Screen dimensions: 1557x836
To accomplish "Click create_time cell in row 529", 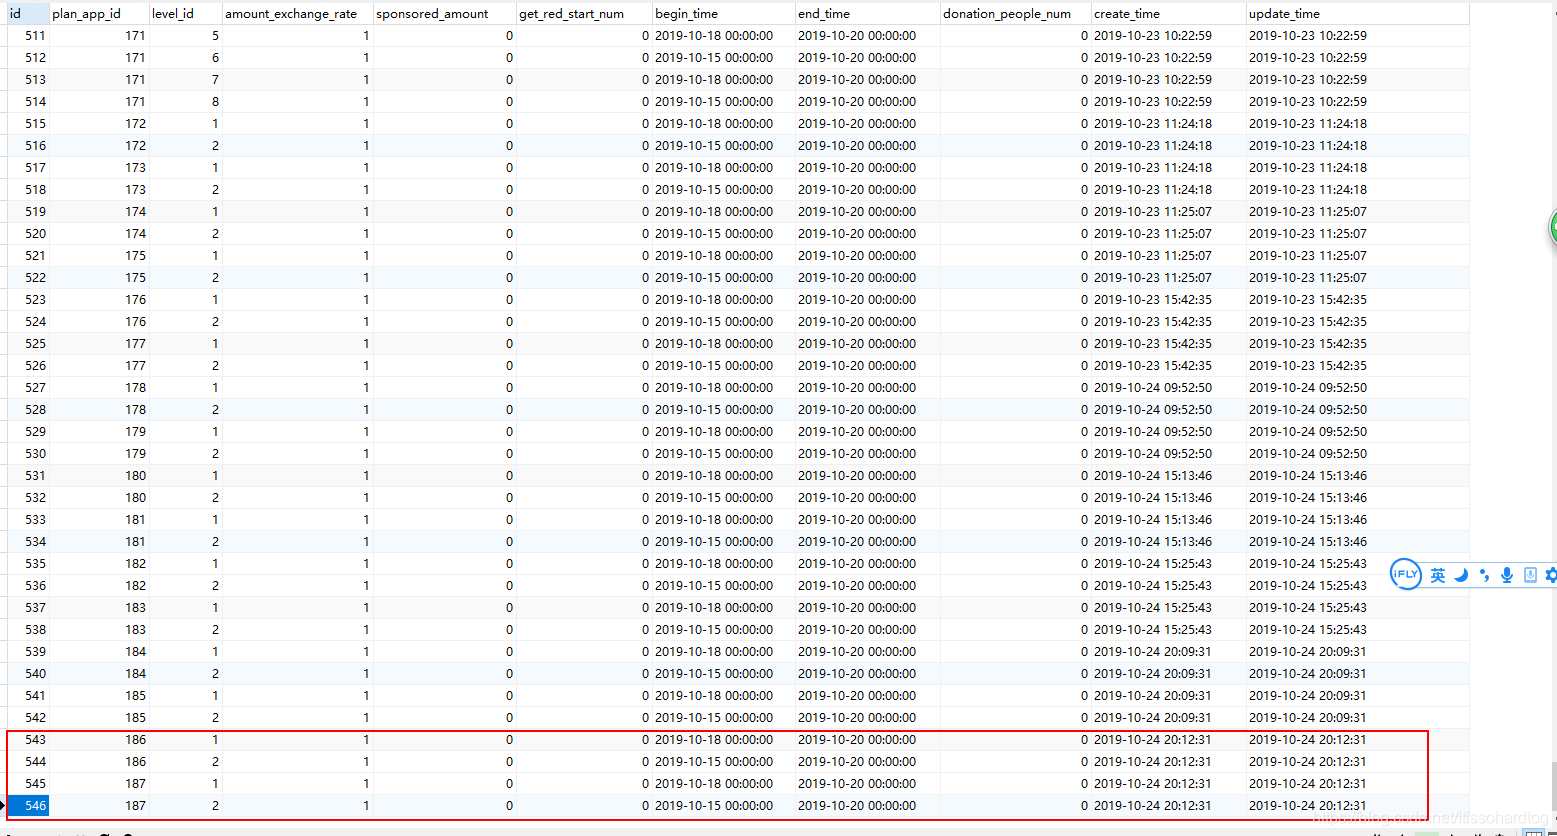I will (1168, 432).
